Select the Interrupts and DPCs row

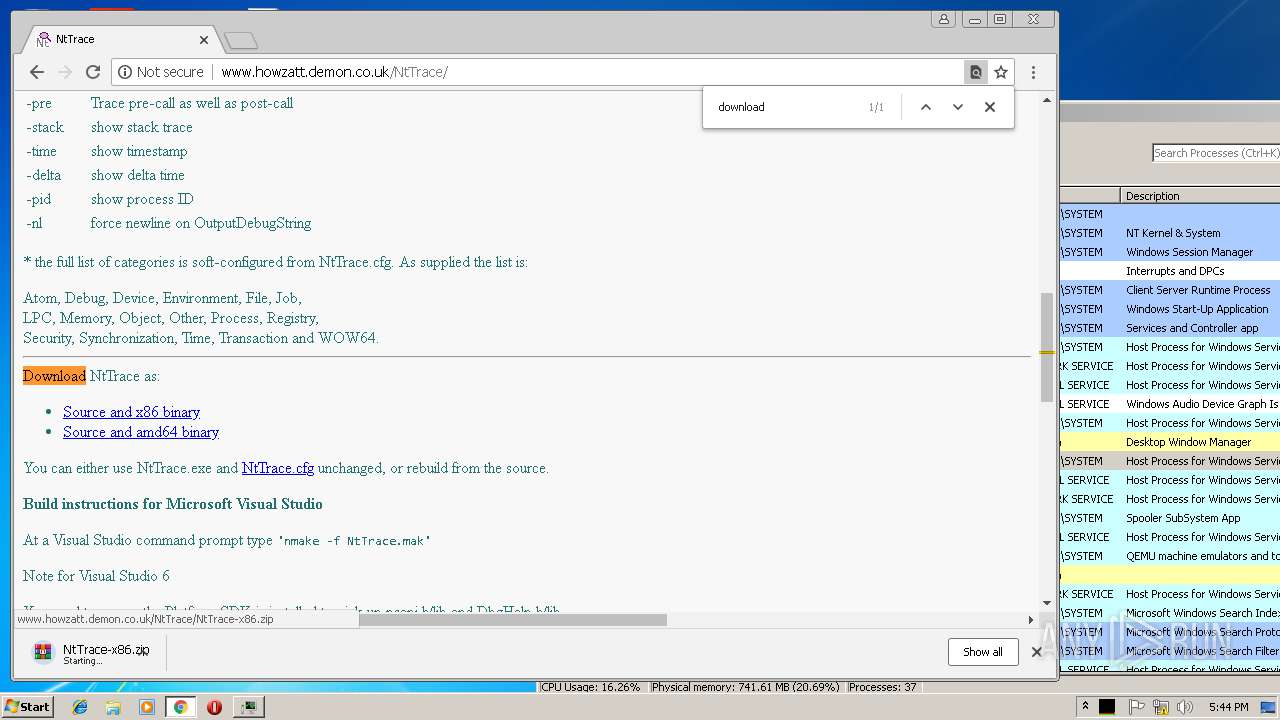pyautogui.click(x=1170, y=271)
